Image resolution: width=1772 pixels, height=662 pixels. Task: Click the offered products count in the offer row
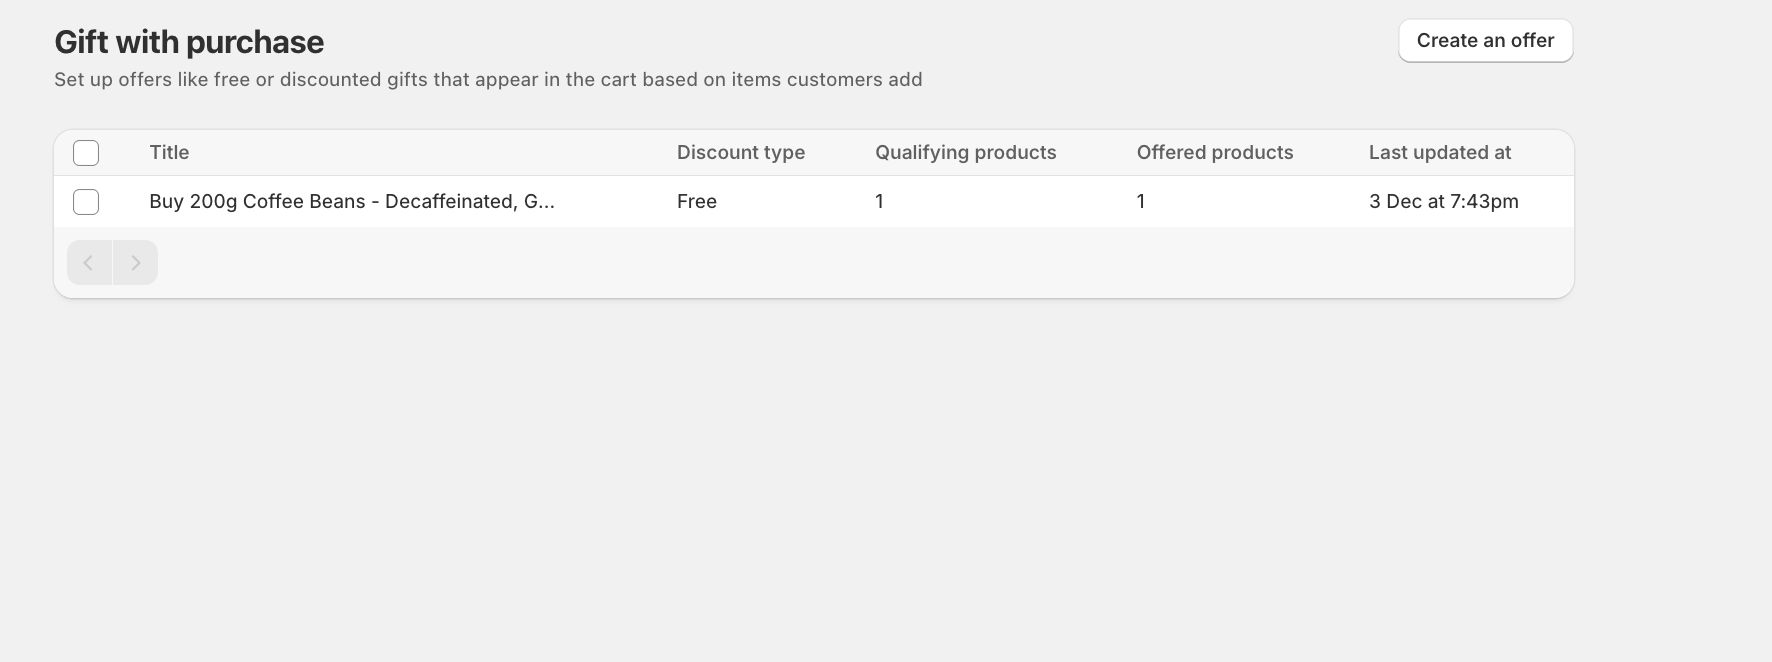pyautogui.click(x=1140, y=202)
